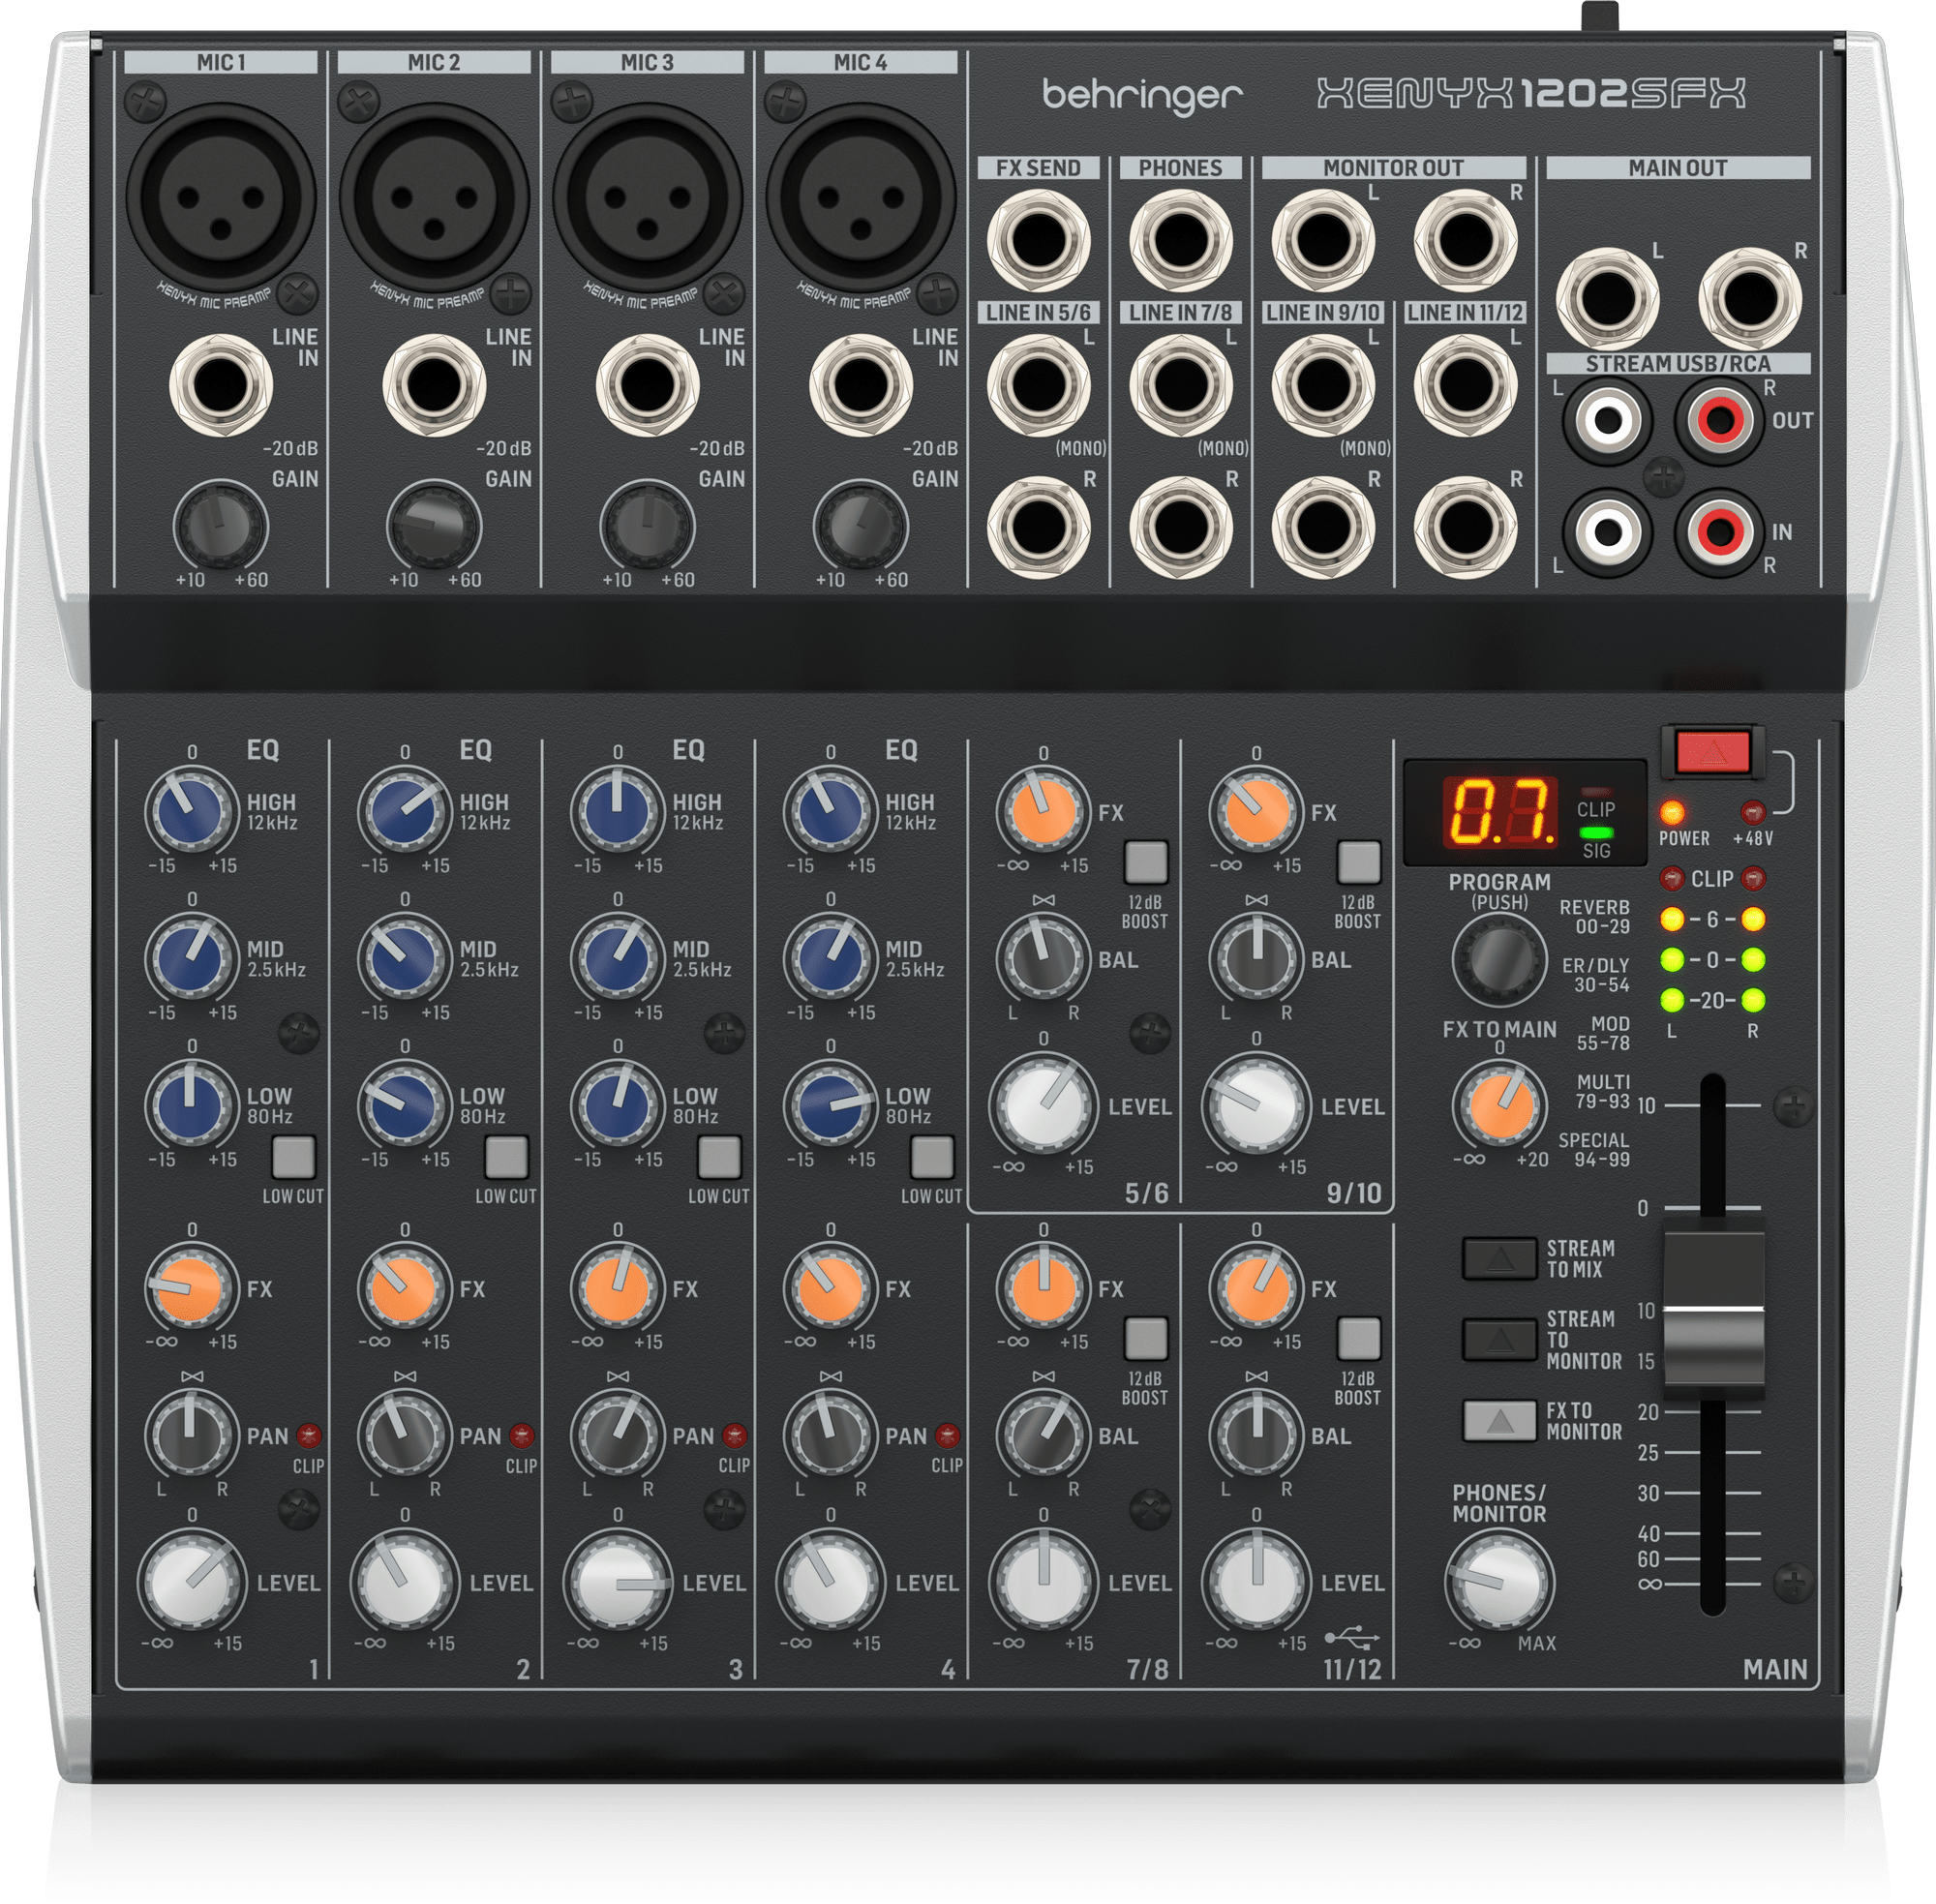The image size is (1936, 1904).
Task: Toggle channel 3 LOW CUT button
Action: click(x=719, y=1157)
